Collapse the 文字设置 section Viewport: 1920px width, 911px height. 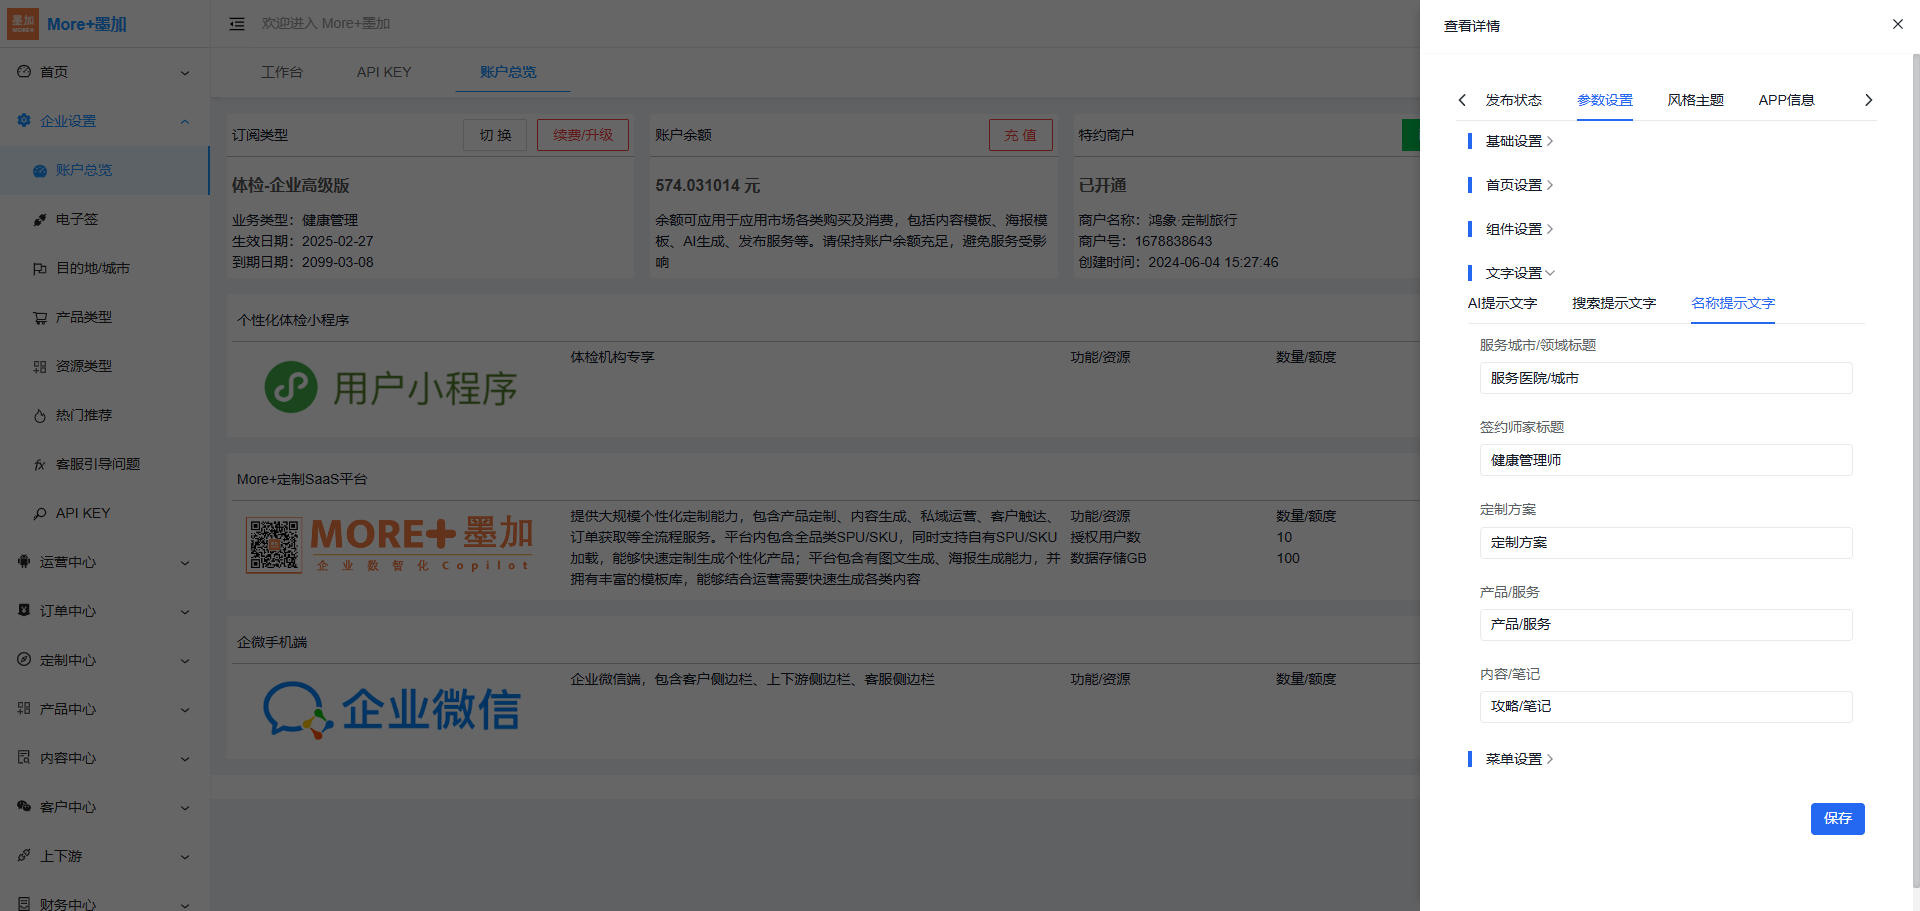pos(1519,273)
